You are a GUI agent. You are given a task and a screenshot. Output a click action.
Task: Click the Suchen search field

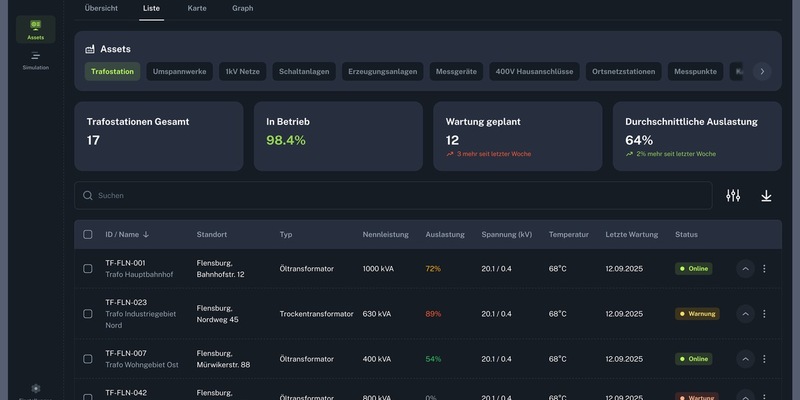click(x=393, y=196)
